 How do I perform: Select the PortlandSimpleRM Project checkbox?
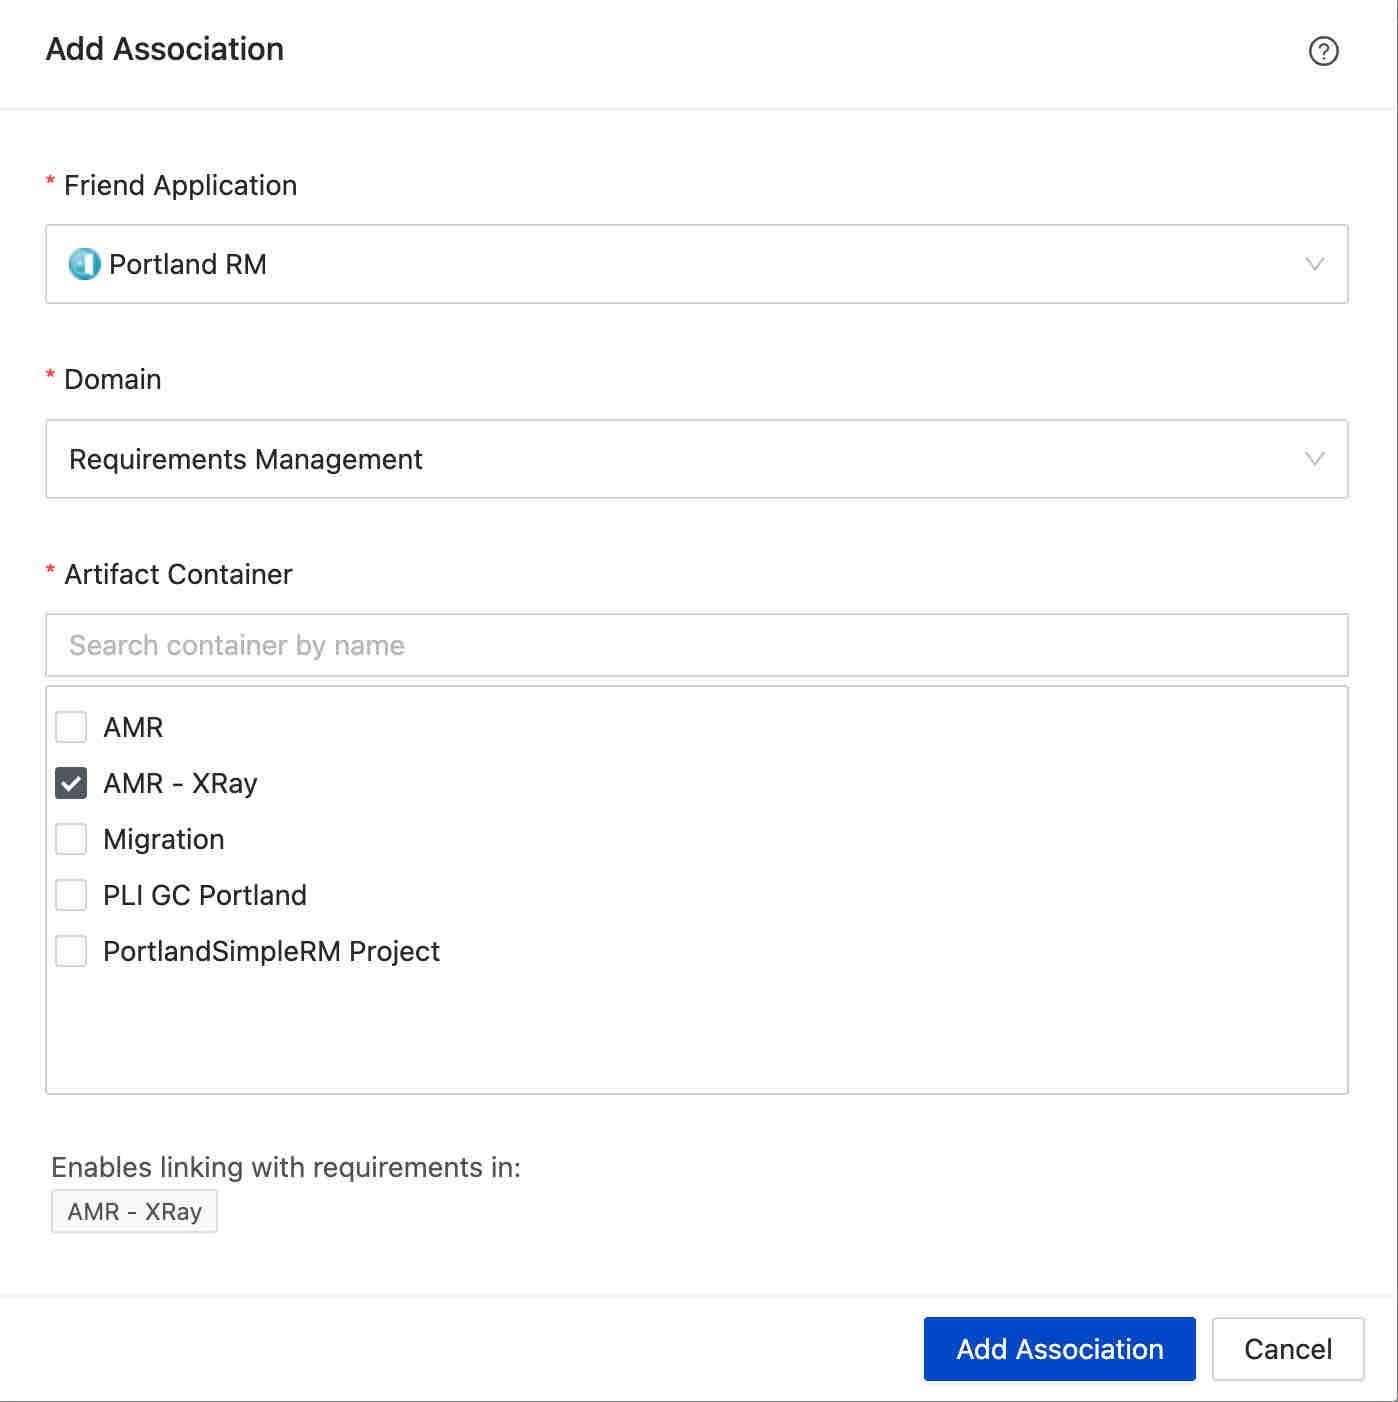[x=71, y=951]
